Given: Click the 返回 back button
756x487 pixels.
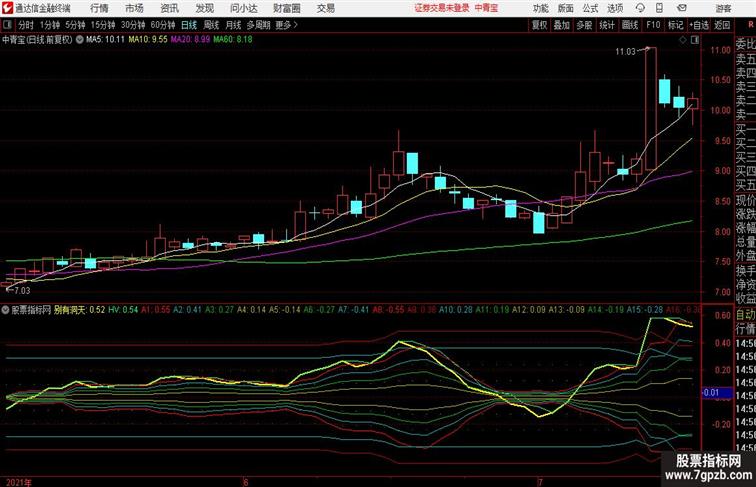Looking at the screenshot, I should coord(722,25).
